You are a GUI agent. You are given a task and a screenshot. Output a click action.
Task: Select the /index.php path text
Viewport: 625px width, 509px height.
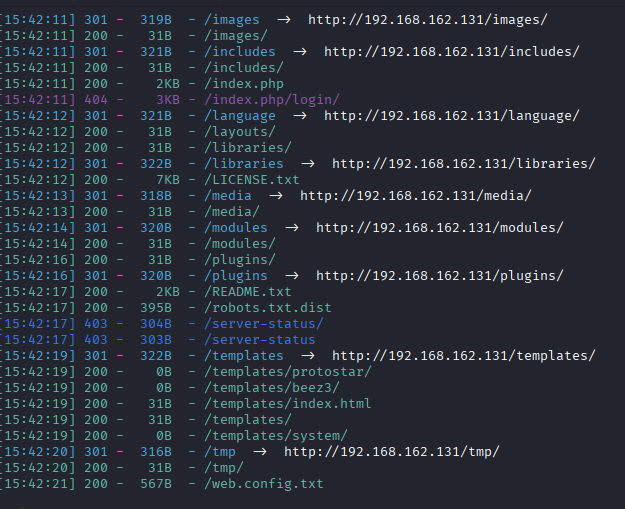[244, 84]
